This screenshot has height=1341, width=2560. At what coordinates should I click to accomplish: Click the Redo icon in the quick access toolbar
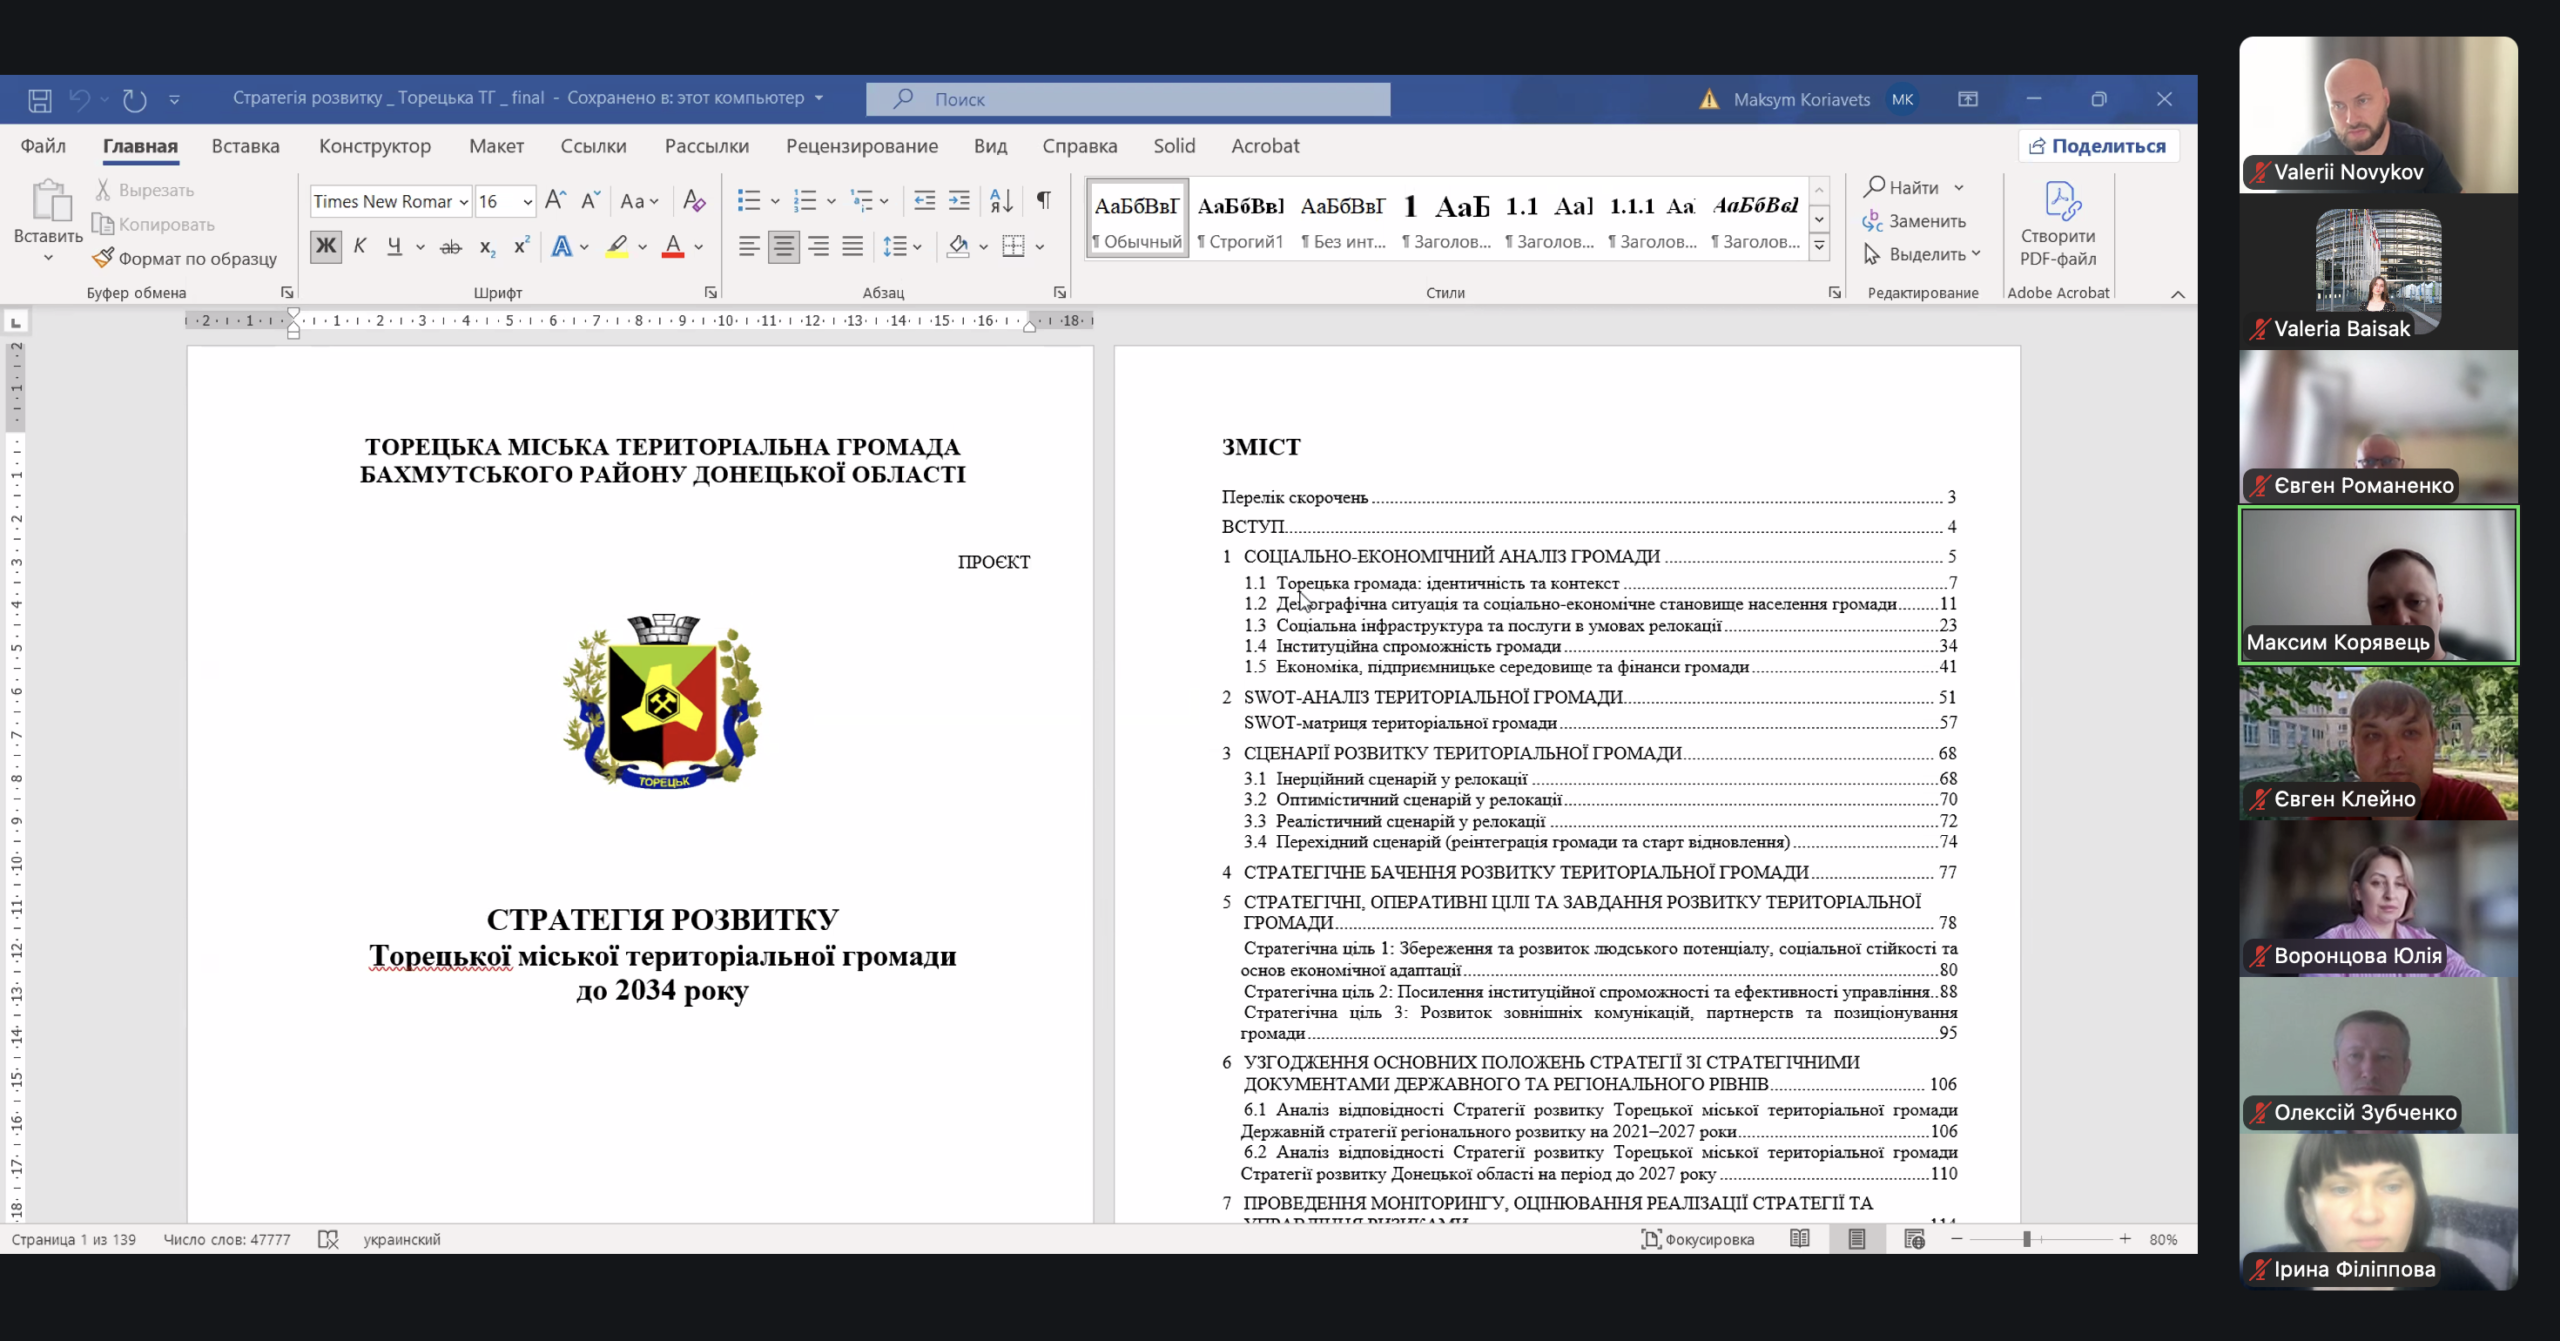tap(134, 99)
